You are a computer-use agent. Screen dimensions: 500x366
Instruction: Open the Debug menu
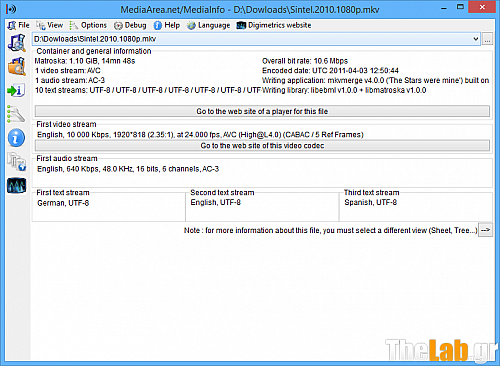[x=130, y=25]
